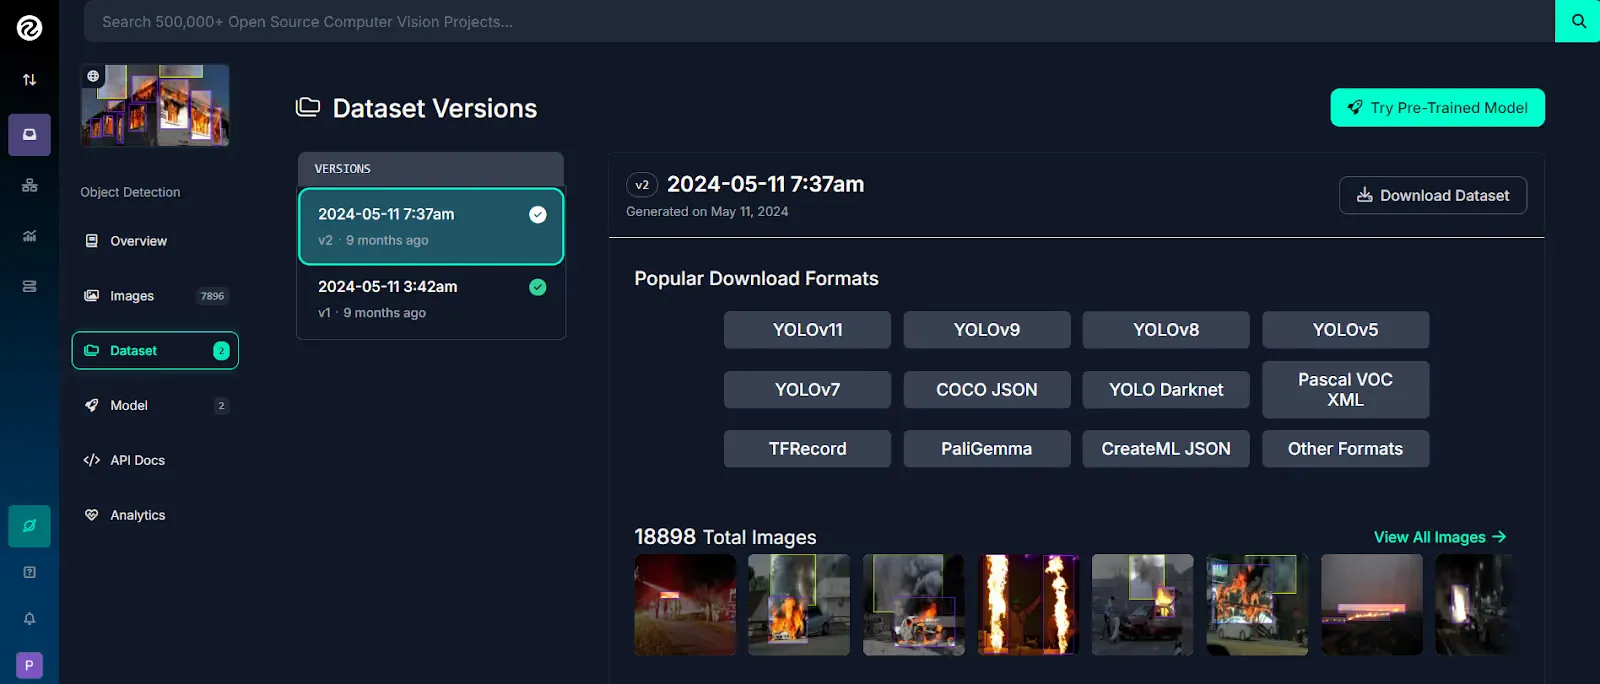Open the workspace switcher arrows icon
The height and width of the screenshot is (684, 1600).
pyautogui.click(x=29, y=80)
